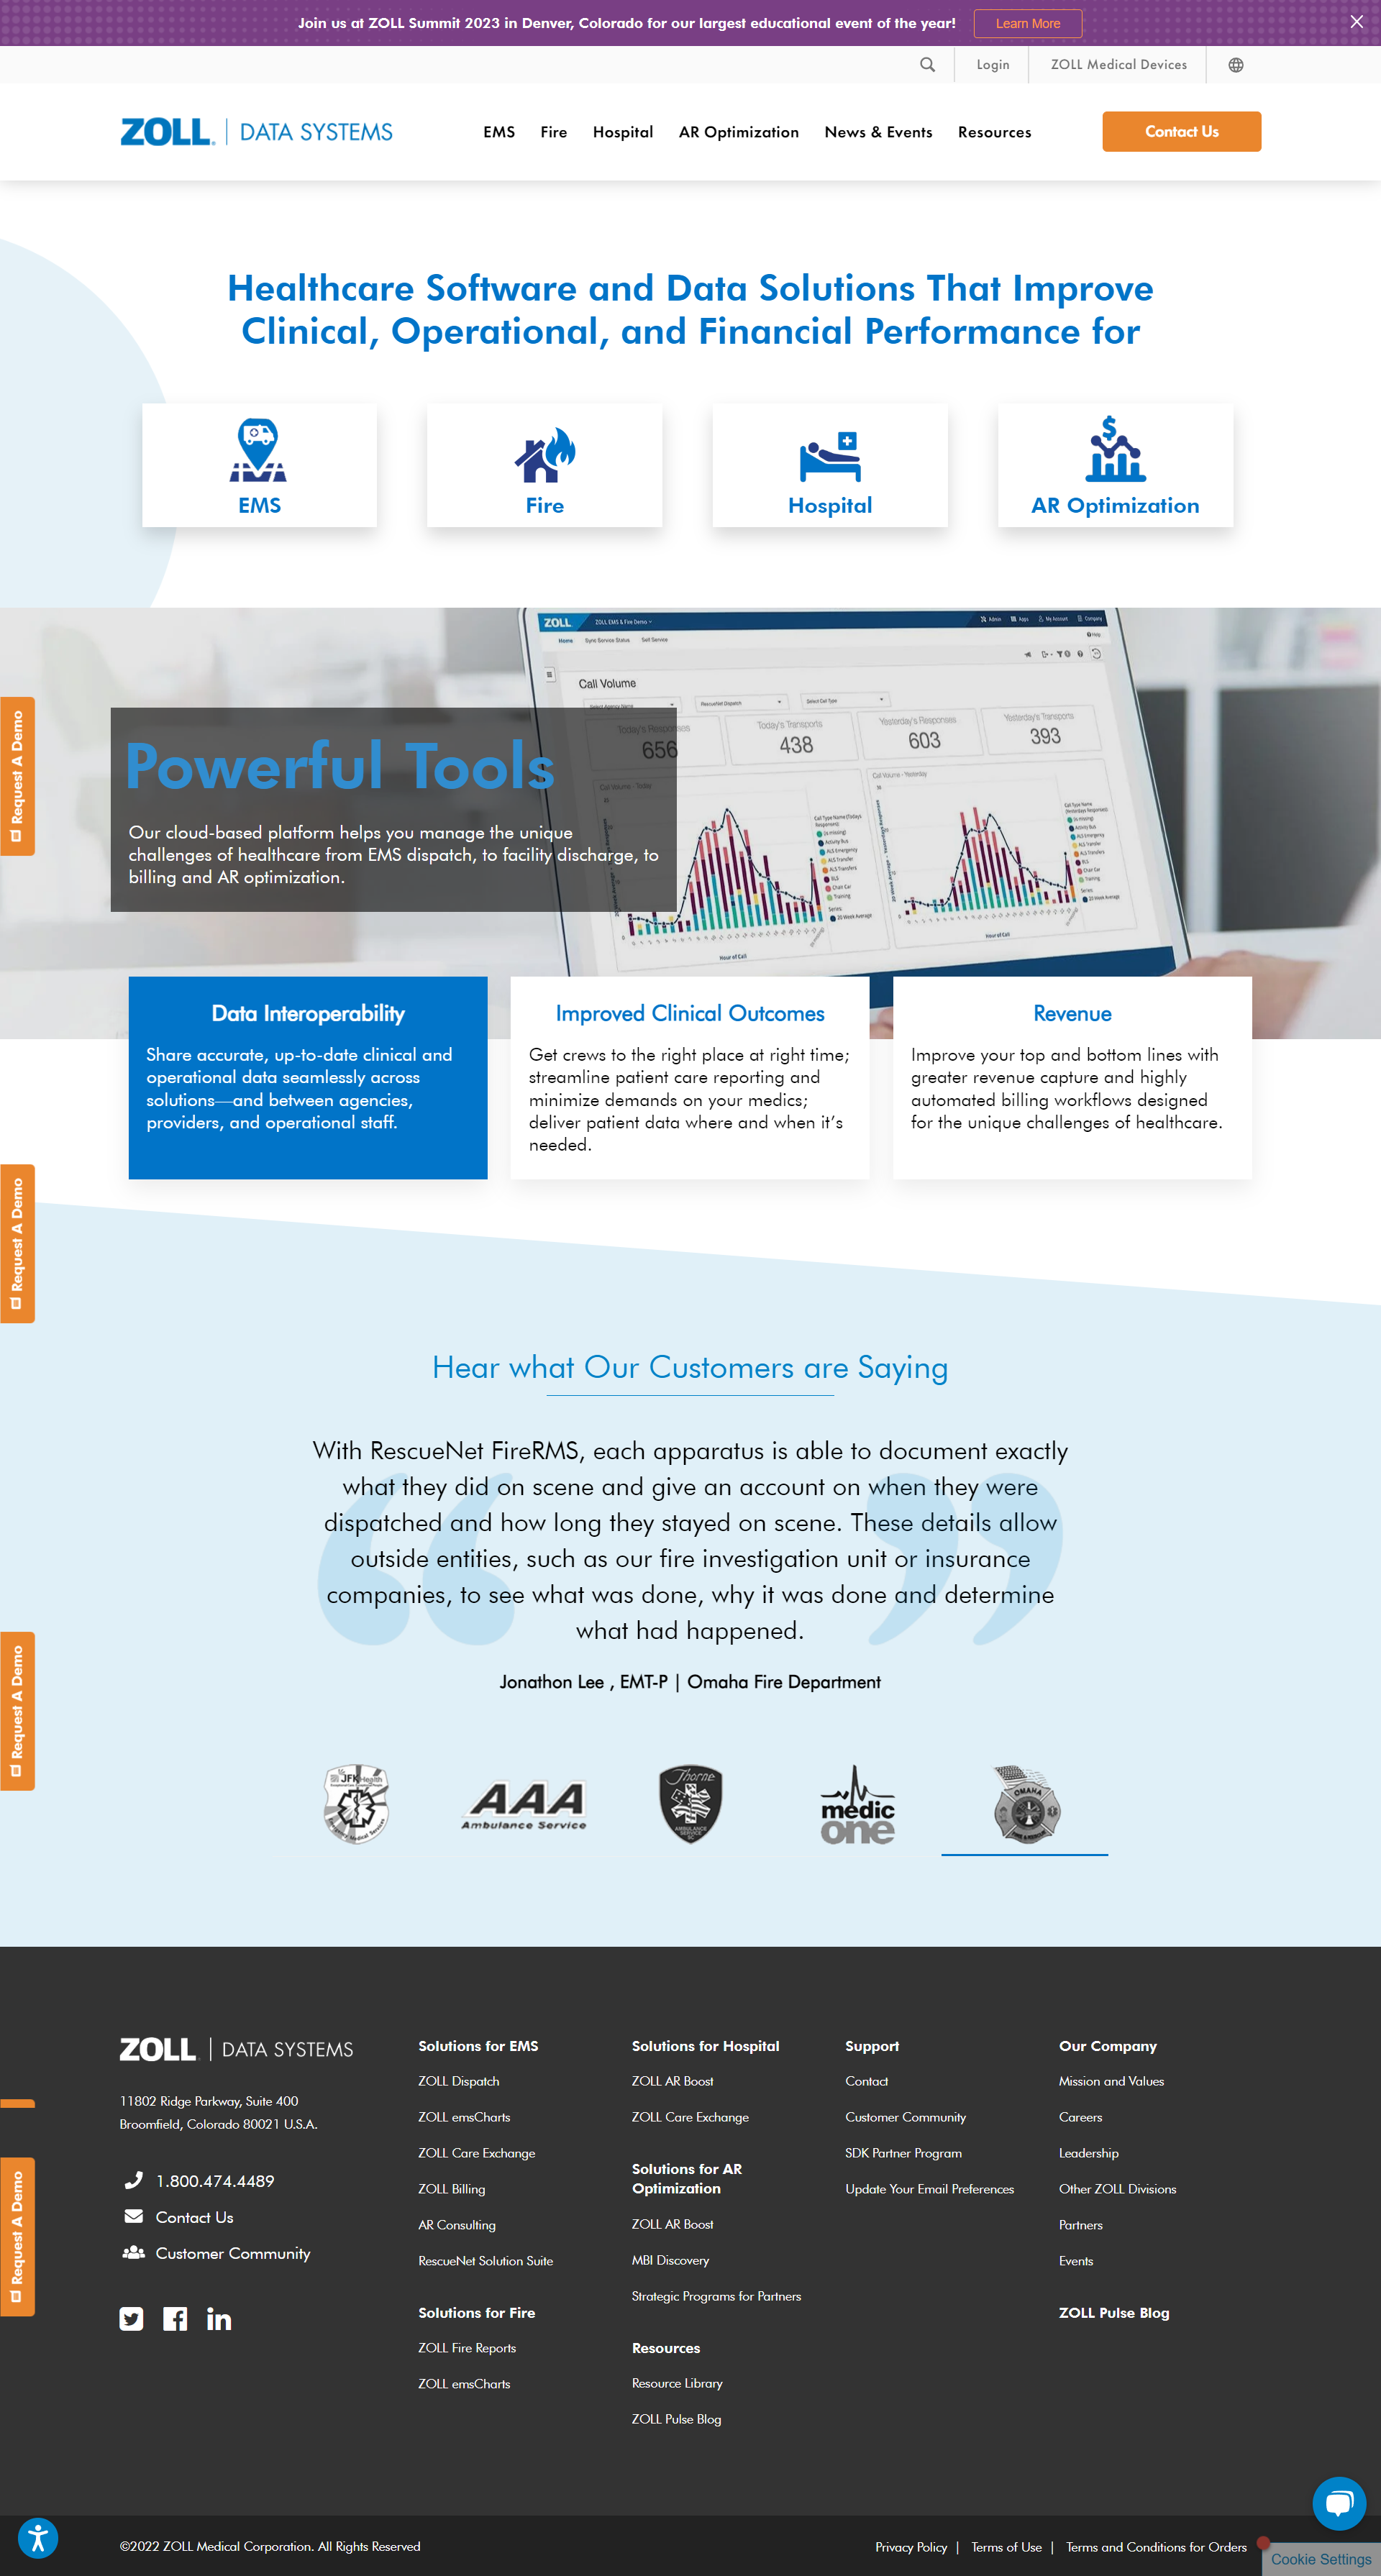Click the Learn More banner button

(1025, 22)
